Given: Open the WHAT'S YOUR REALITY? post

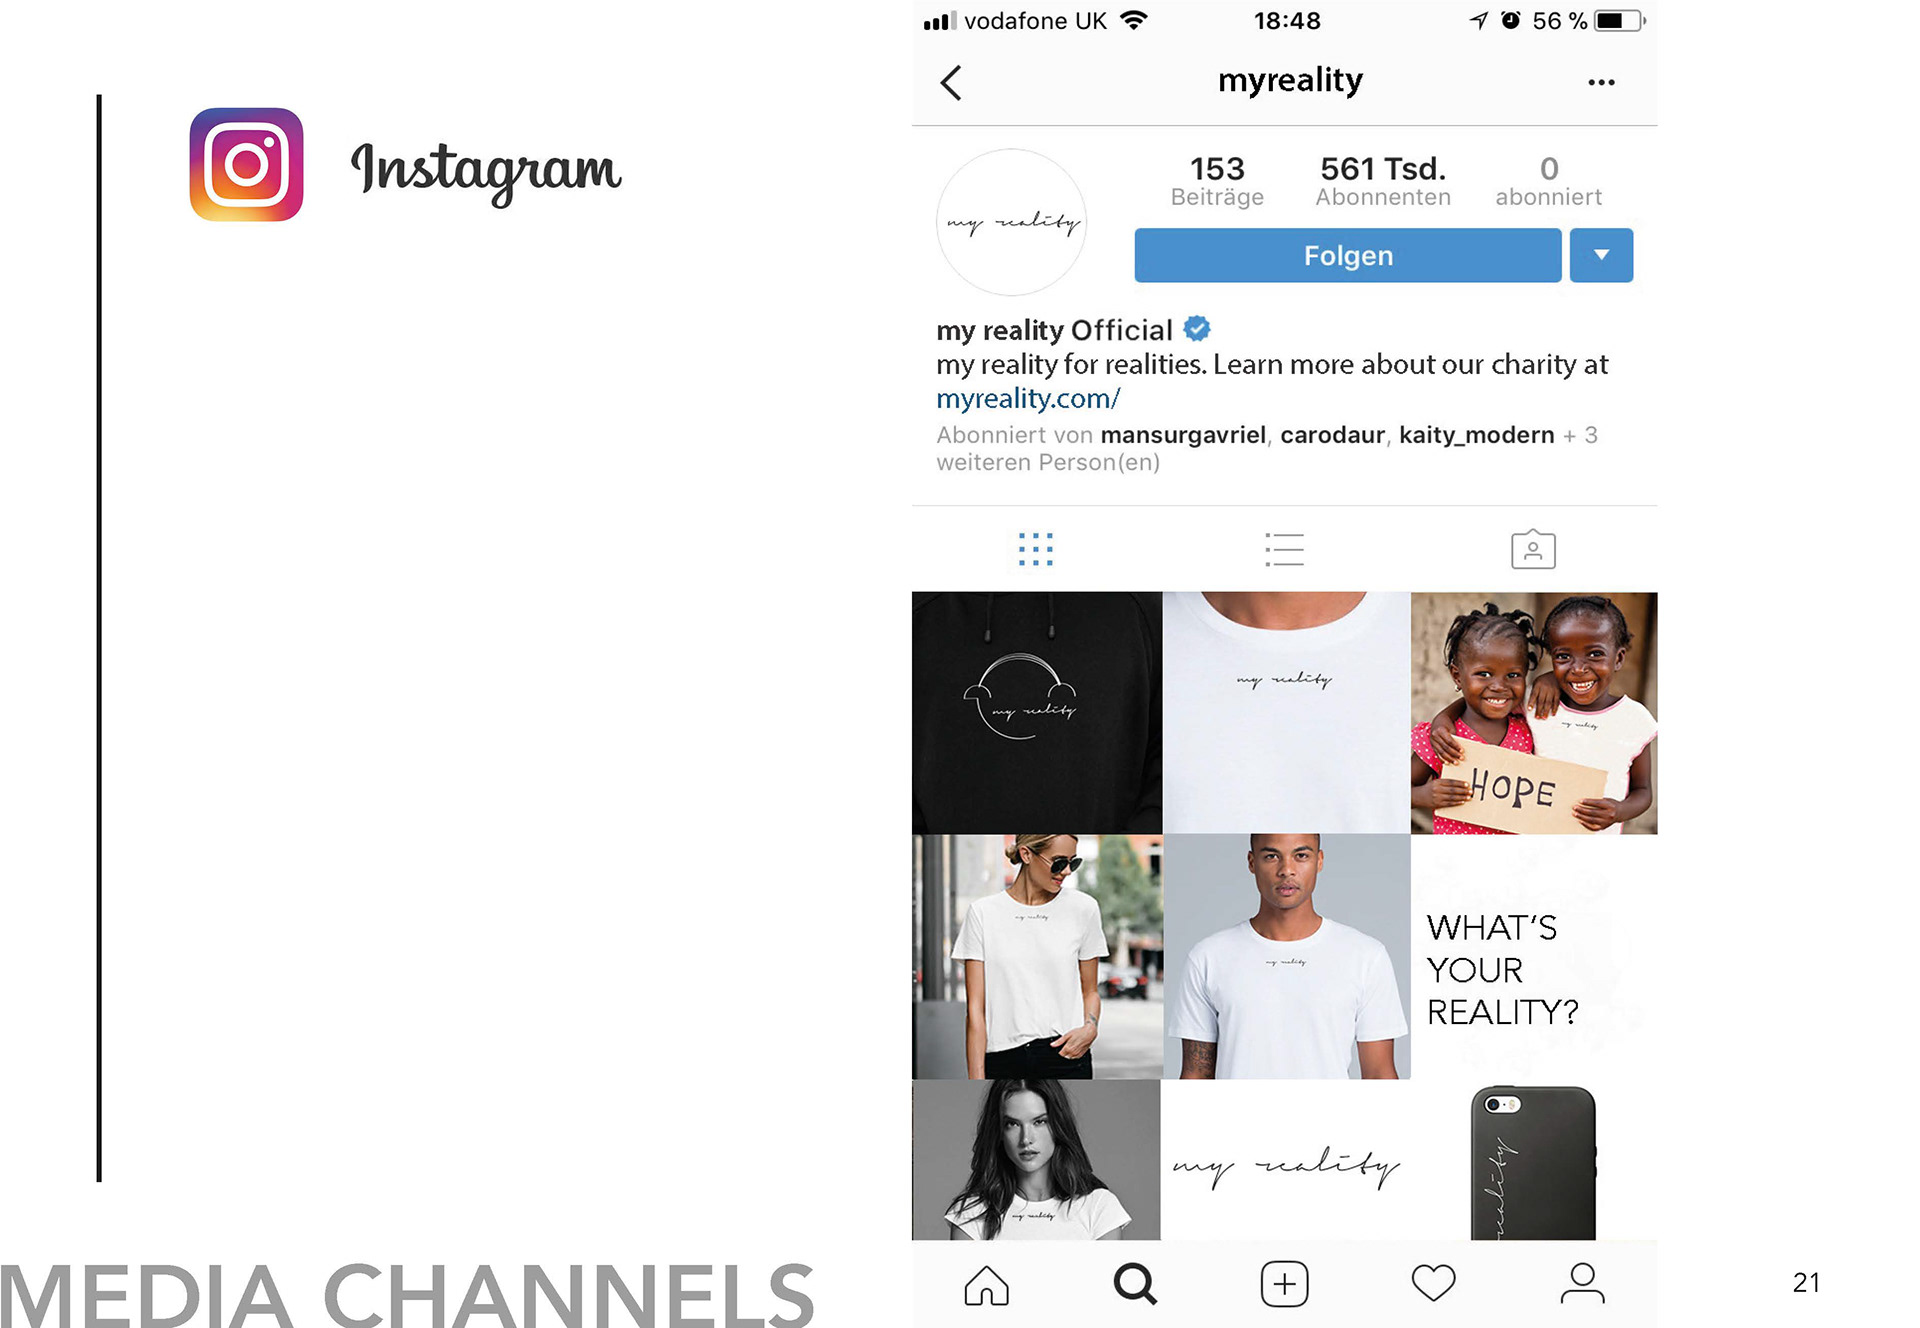Looking at the screenshot, I should tap(1534, 957).
